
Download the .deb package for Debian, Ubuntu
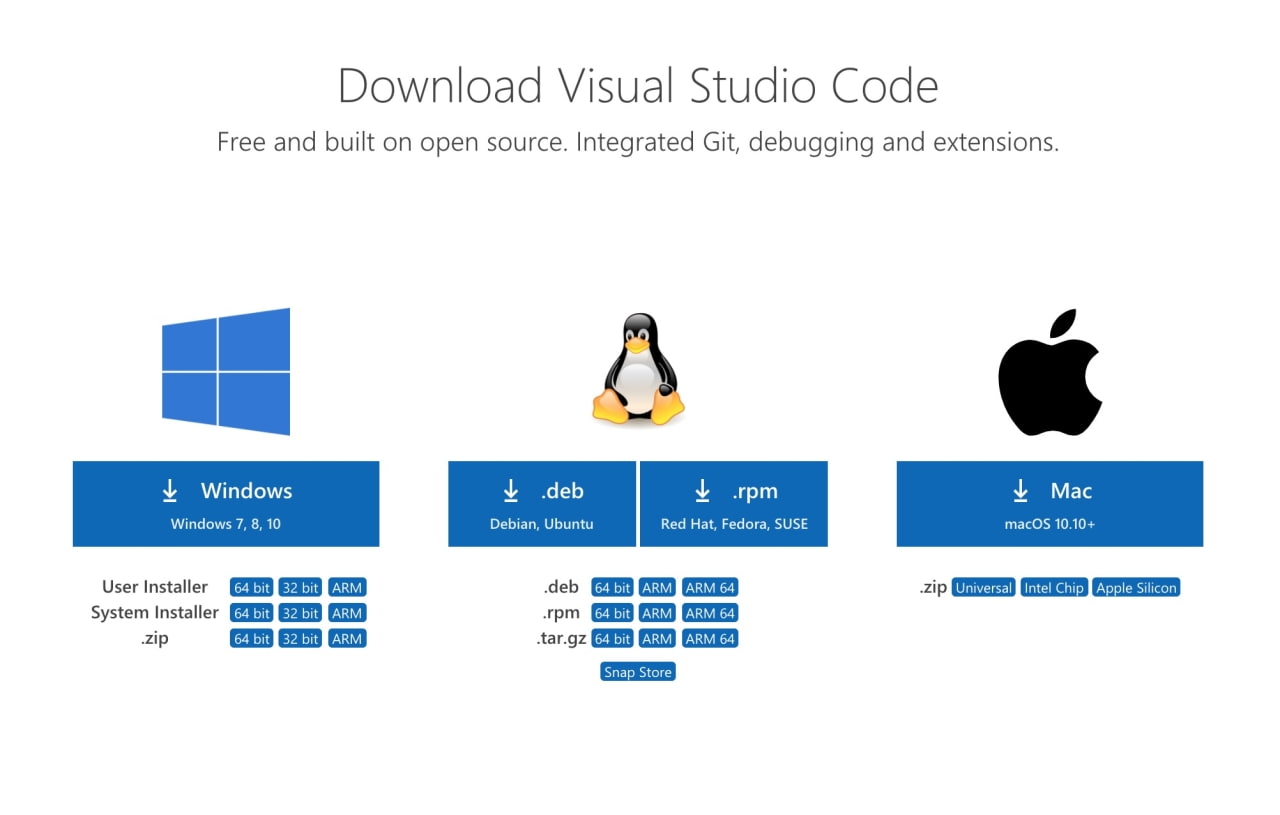(x=541, y=504)
